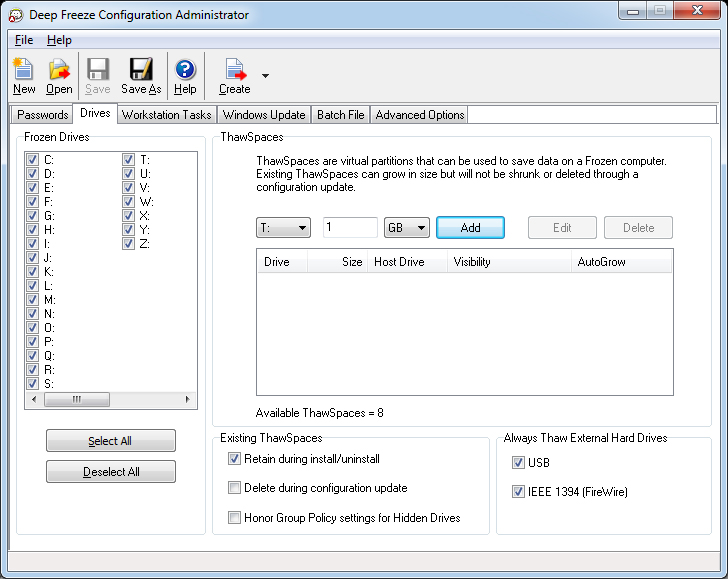Open the ThawSpace drive letter T: dropdown
This screenshot has width=728, height=579.
click(283, 228)
